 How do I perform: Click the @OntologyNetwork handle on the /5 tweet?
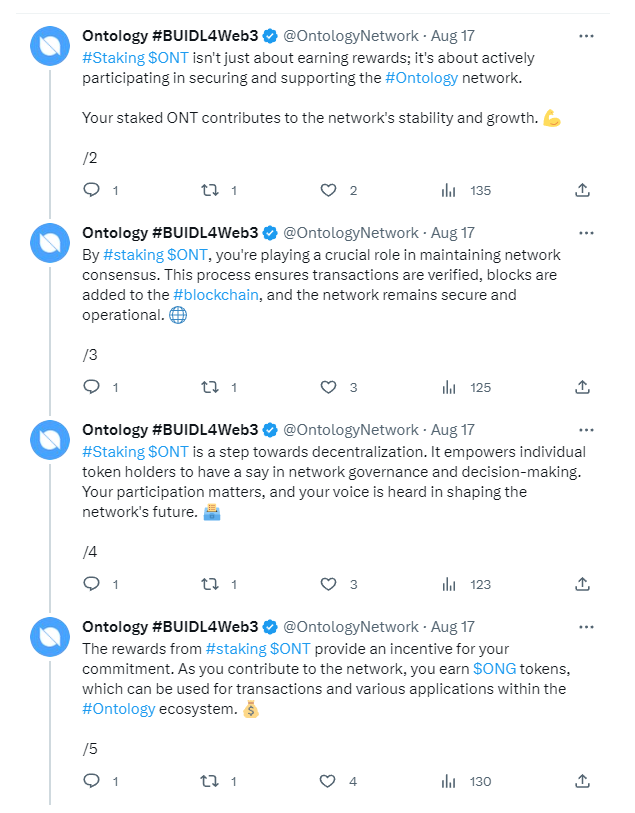(x=350, y=627)
